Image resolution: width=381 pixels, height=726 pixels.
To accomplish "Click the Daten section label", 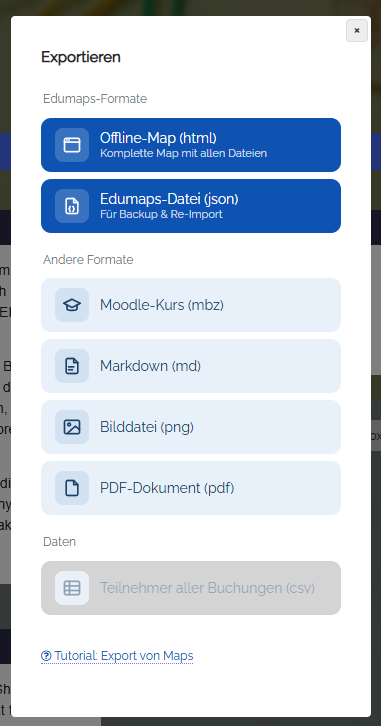I will [x=59, y=542].
